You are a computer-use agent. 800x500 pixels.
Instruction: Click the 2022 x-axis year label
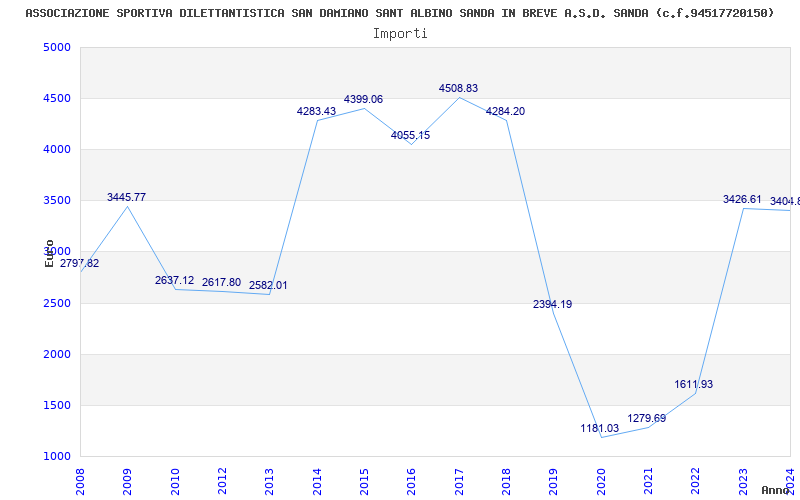[696, 481]
